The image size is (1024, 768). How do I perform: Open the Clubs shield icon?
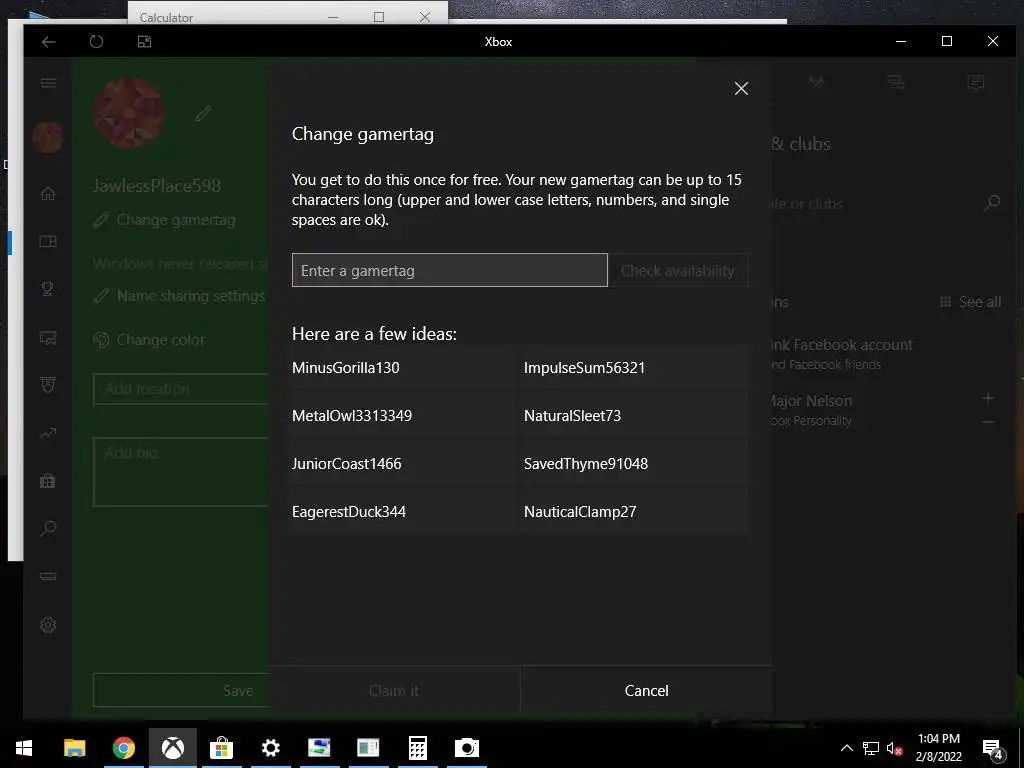pyautogui.click(x=48, y=385)
